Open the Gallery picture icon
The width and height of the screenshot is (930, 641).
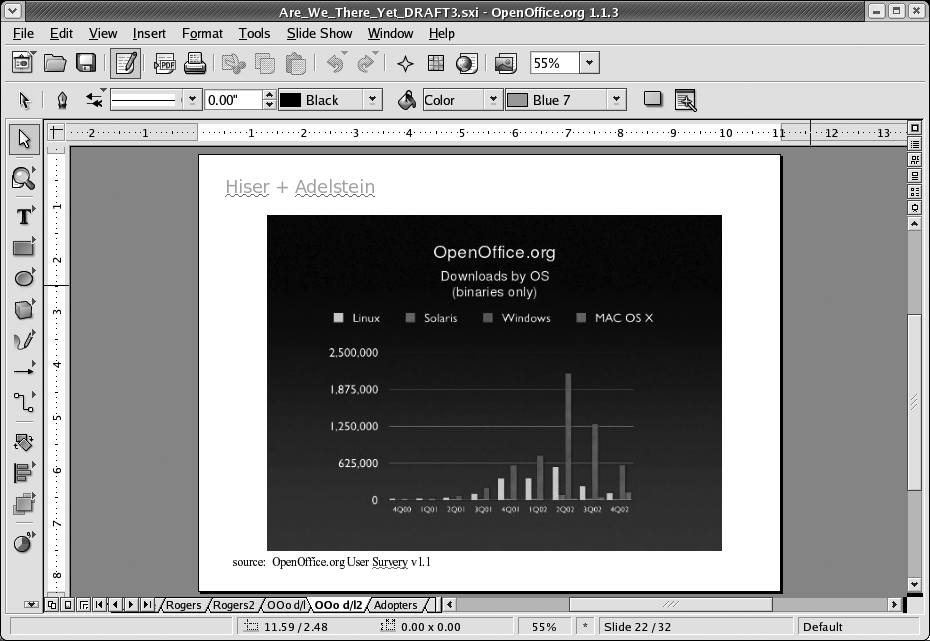[x=505, y=63]
